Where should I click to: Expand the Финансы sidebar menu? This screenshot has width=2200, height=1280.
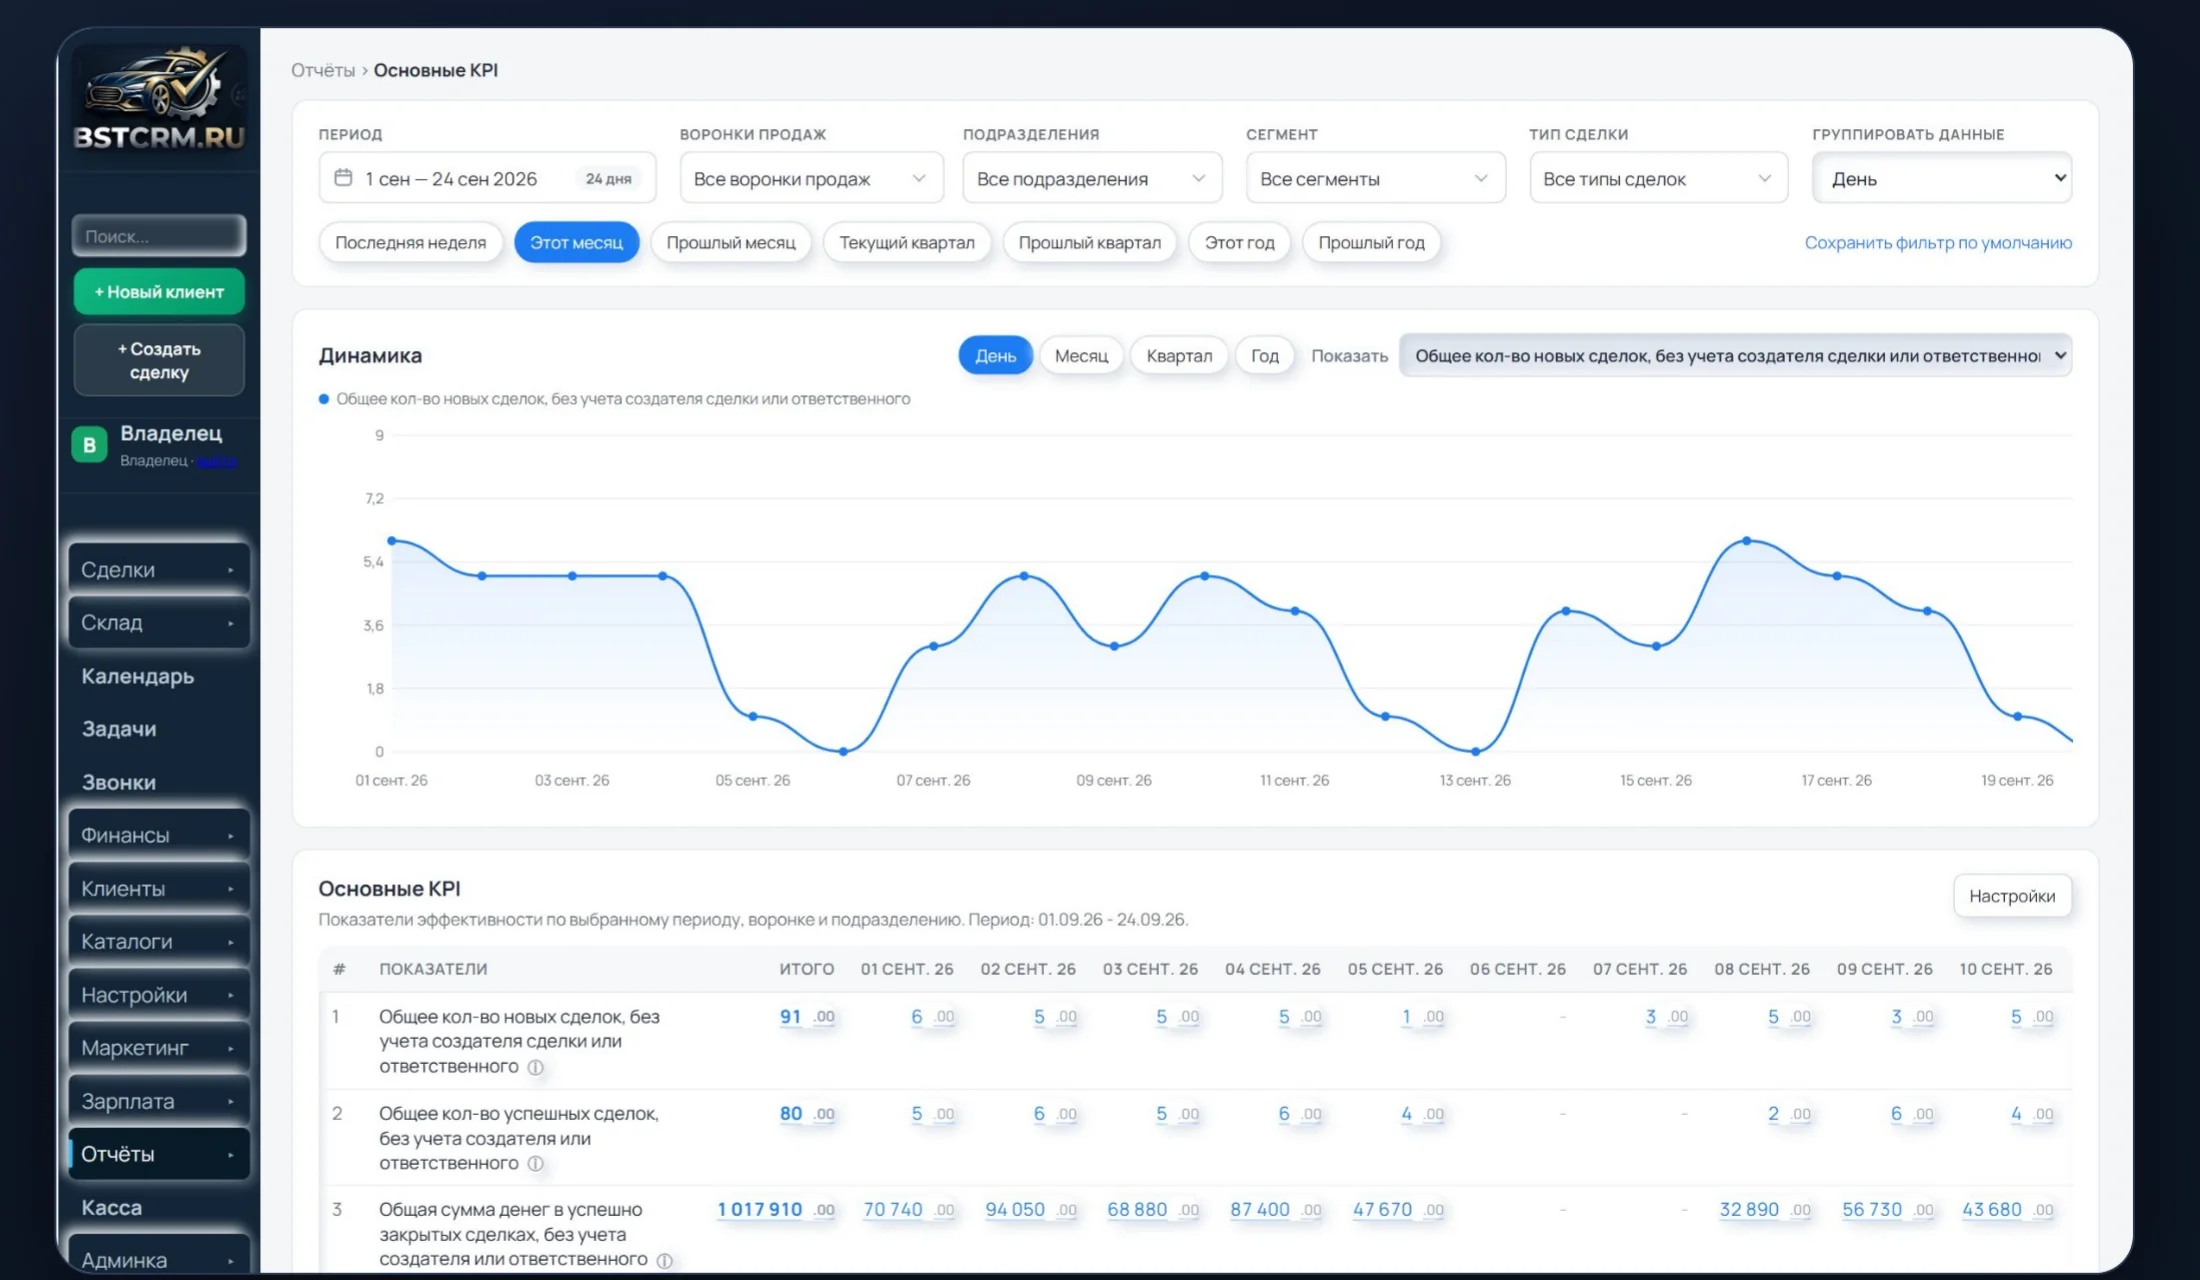(x=159, y=835)
